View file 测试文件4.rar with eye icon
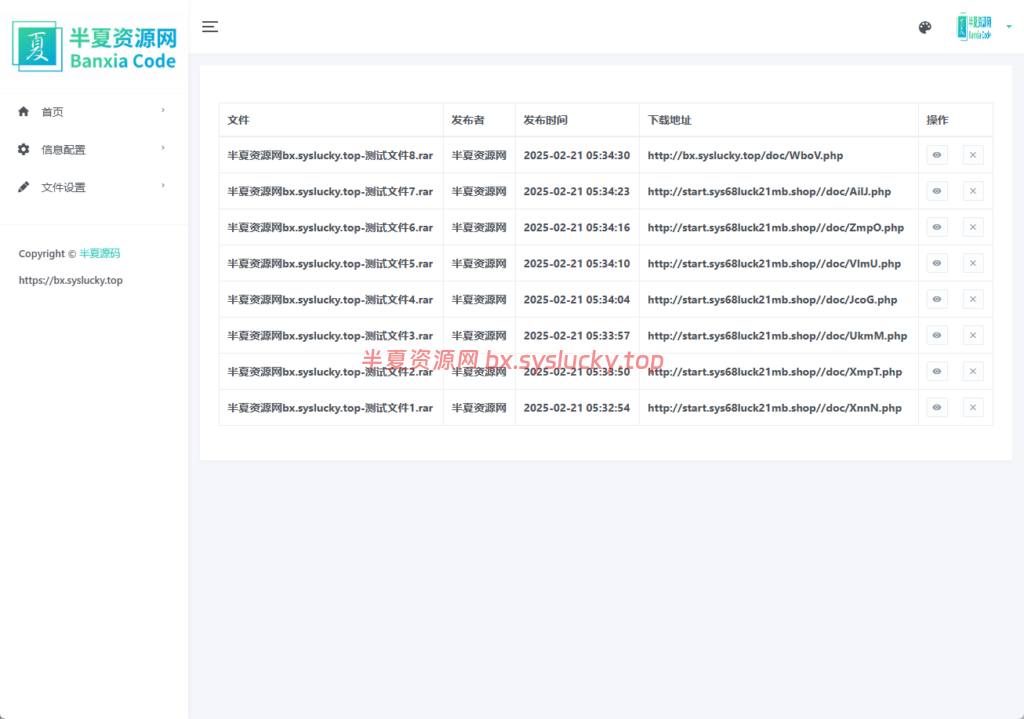 click(936, 299)
